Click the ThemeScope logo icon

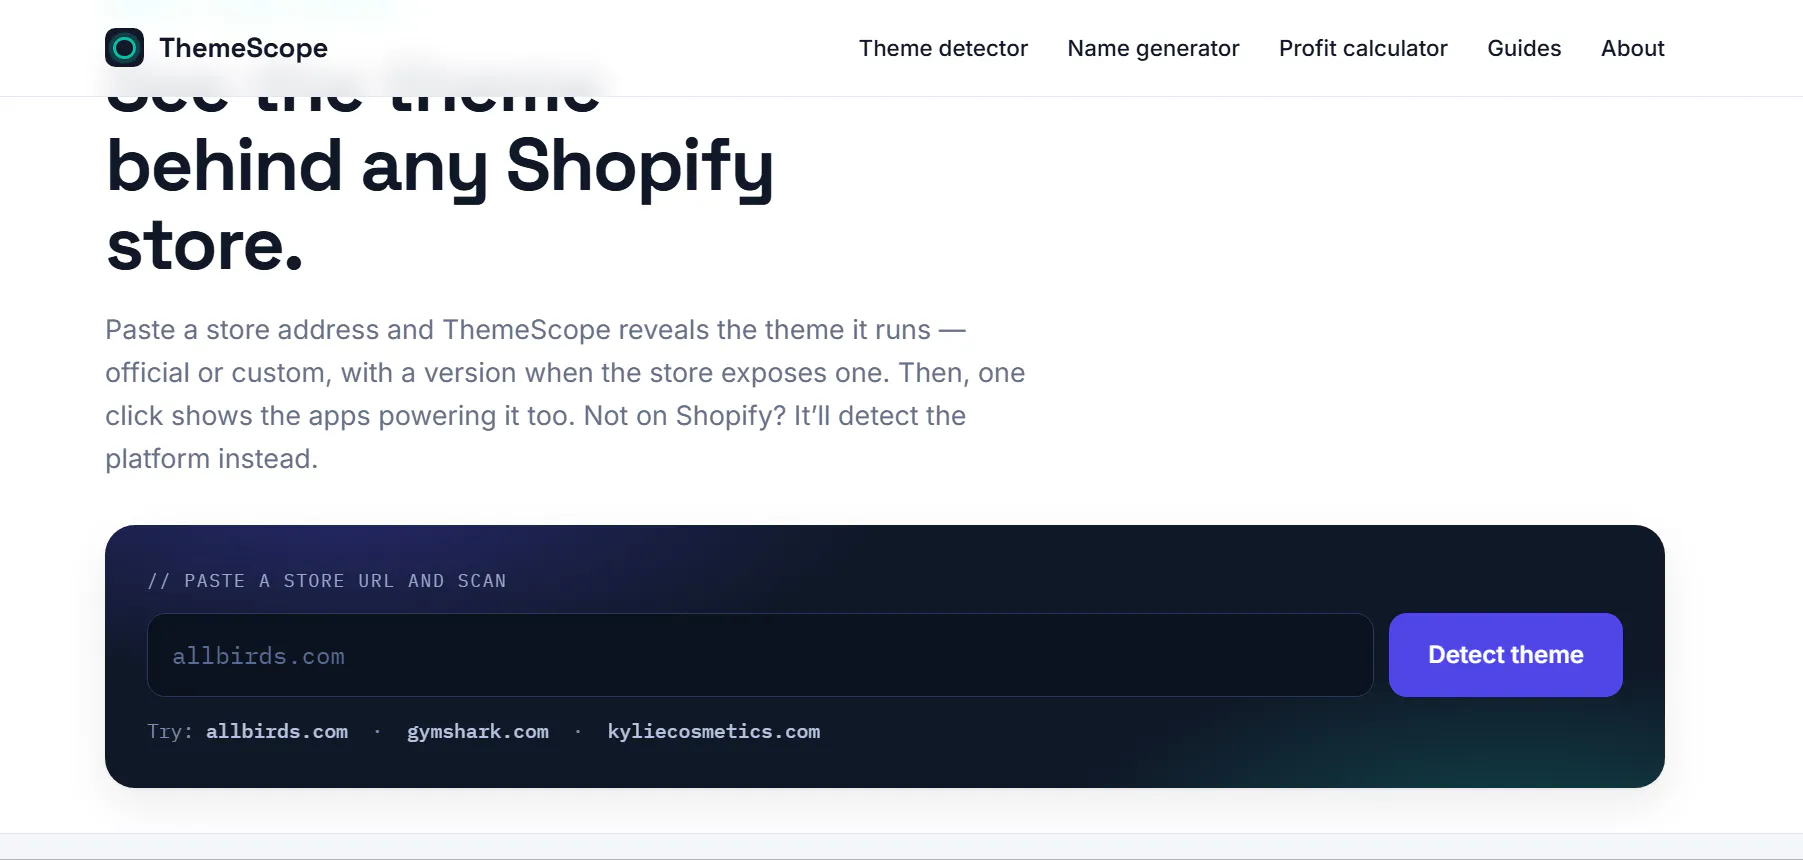pos(124,48)
